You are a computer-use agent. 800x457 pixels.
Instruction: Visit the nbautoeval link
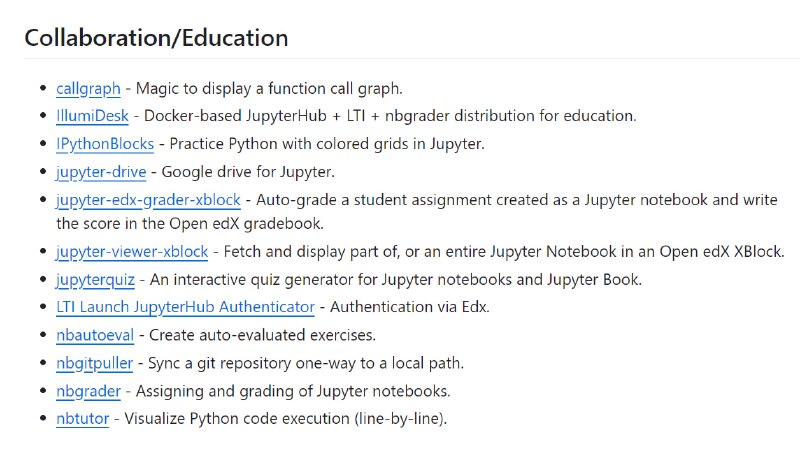tap(95, 335)
